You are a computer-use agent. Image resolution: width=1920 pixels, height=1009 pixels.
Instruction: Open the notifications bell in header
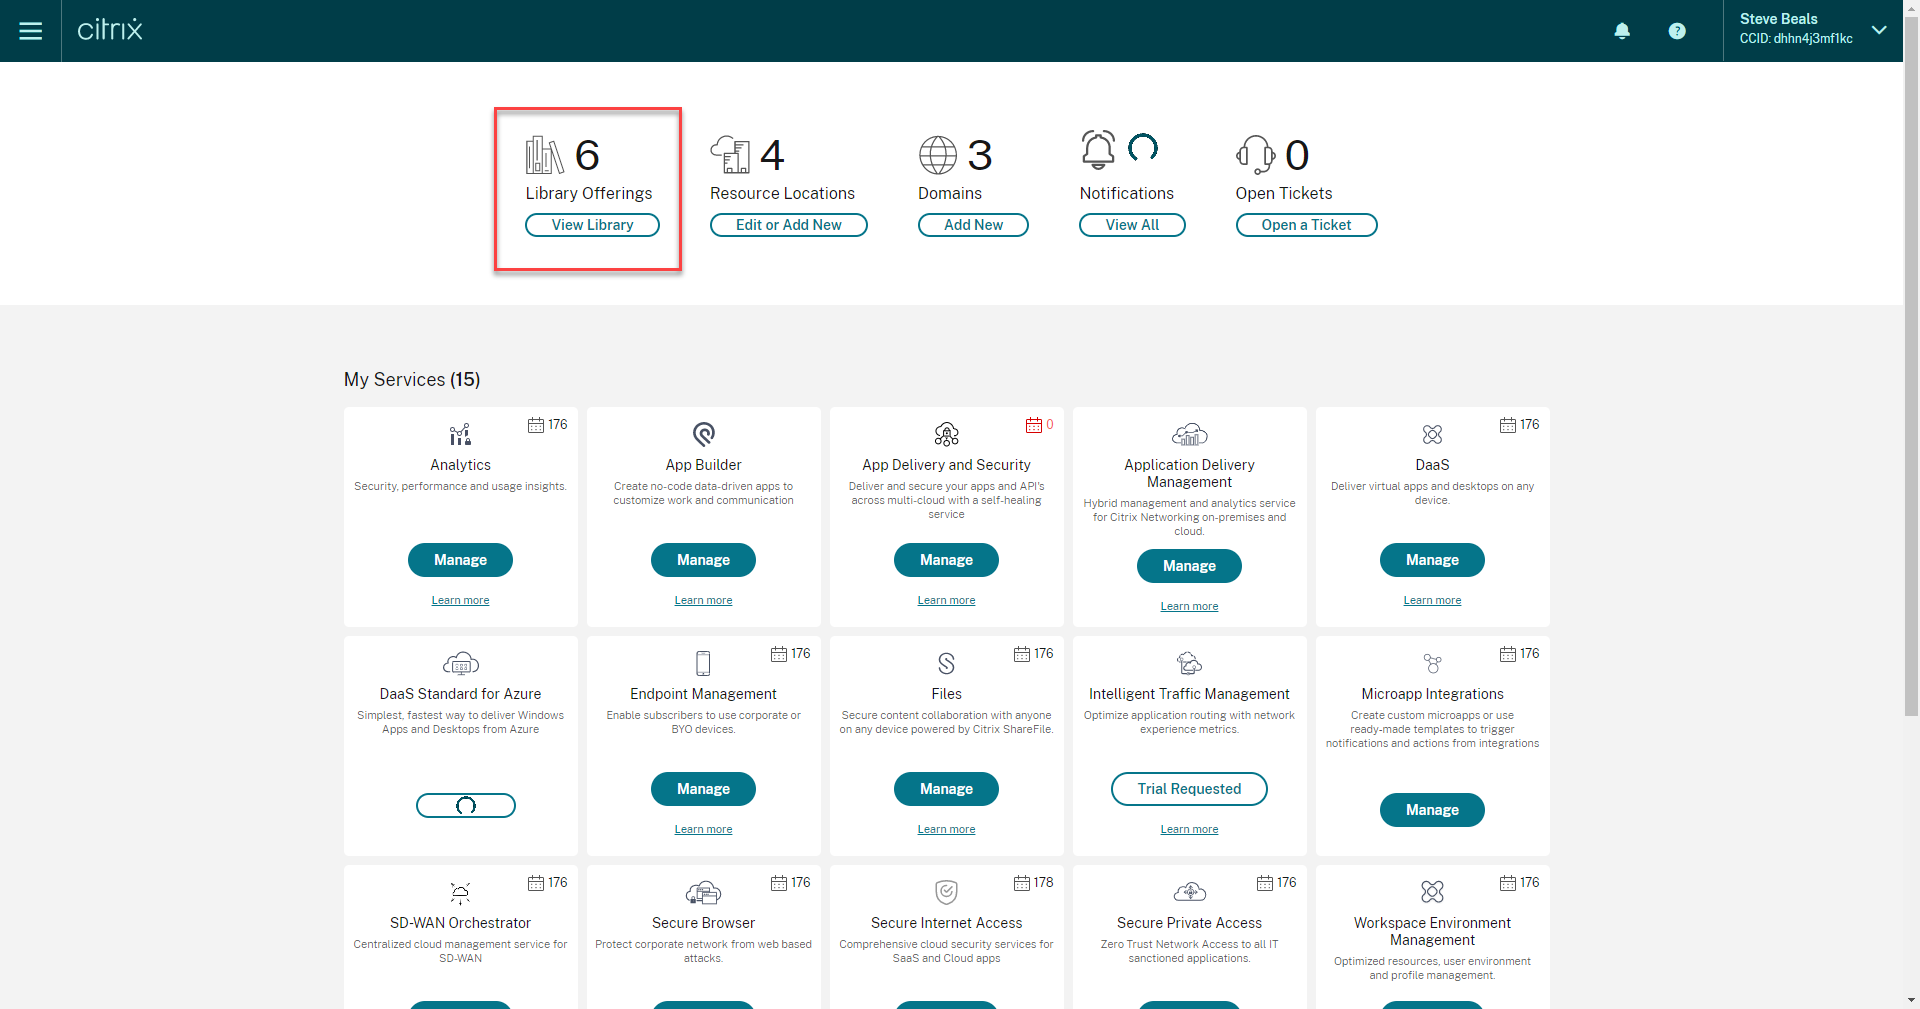pyautogui.click(x=1622, y=31)
